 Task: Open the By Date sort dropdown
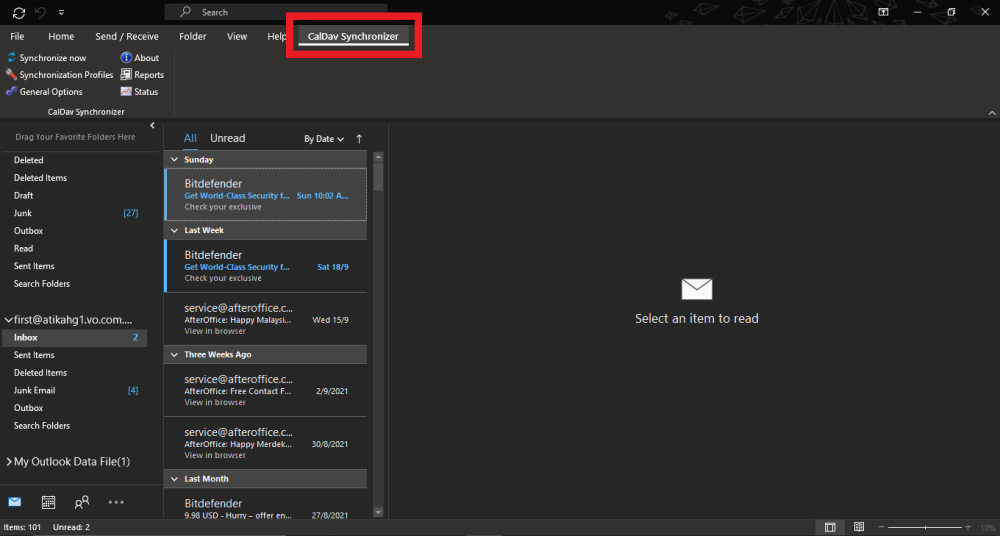324,139
